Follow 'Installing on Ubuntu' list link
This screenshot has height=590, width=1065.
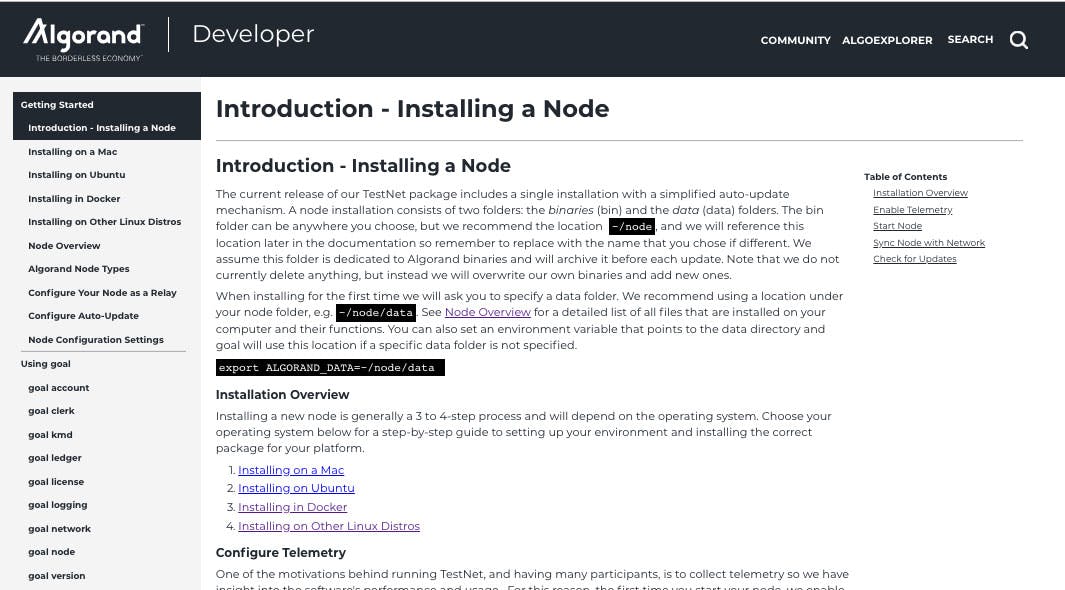[296, 487]
